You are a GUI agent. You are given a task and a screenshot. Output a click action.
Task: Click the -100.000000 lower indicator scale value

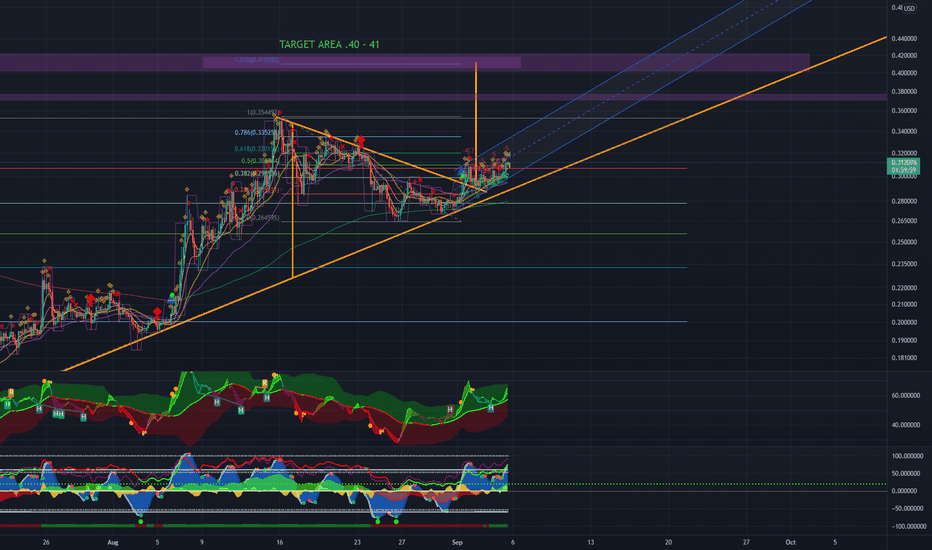coord(908,526)
